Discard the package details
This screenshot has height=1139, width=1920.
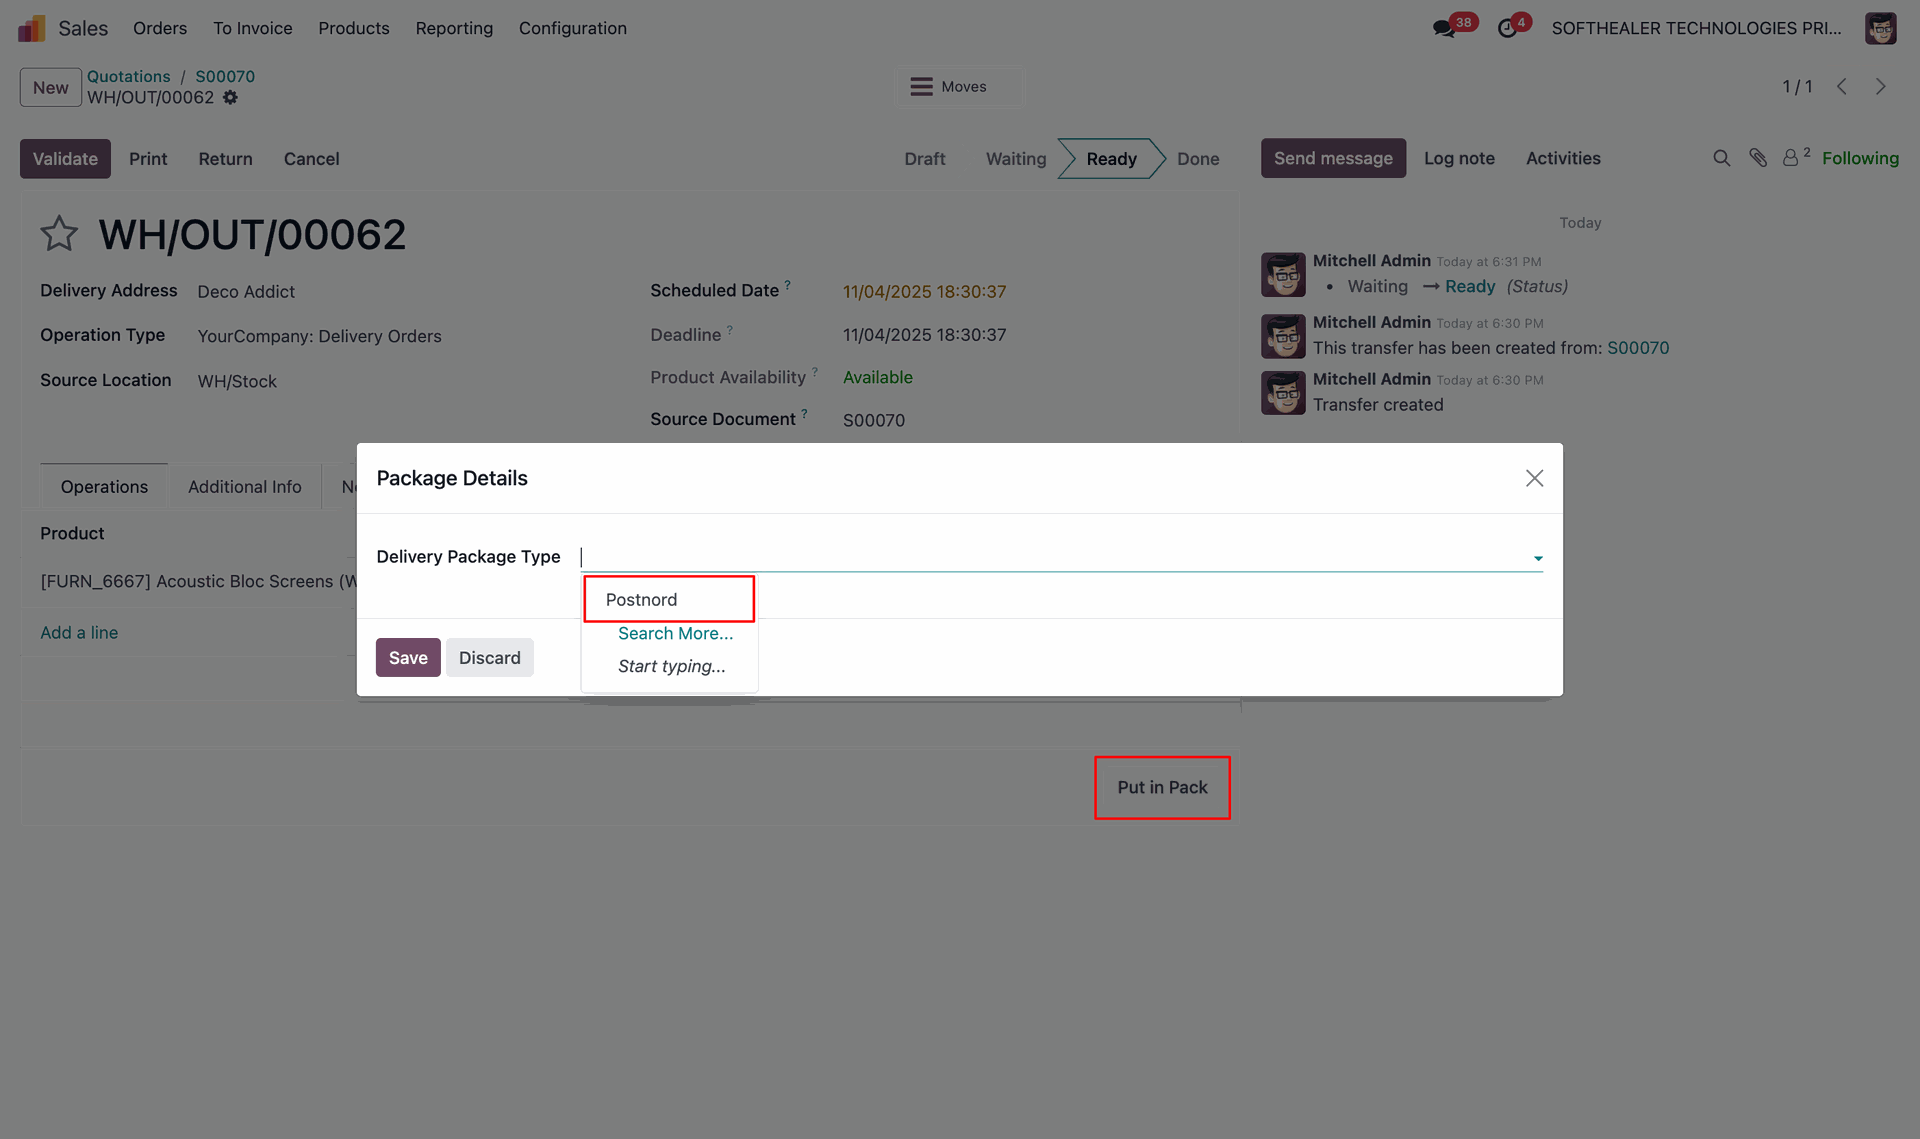point(489,658)
